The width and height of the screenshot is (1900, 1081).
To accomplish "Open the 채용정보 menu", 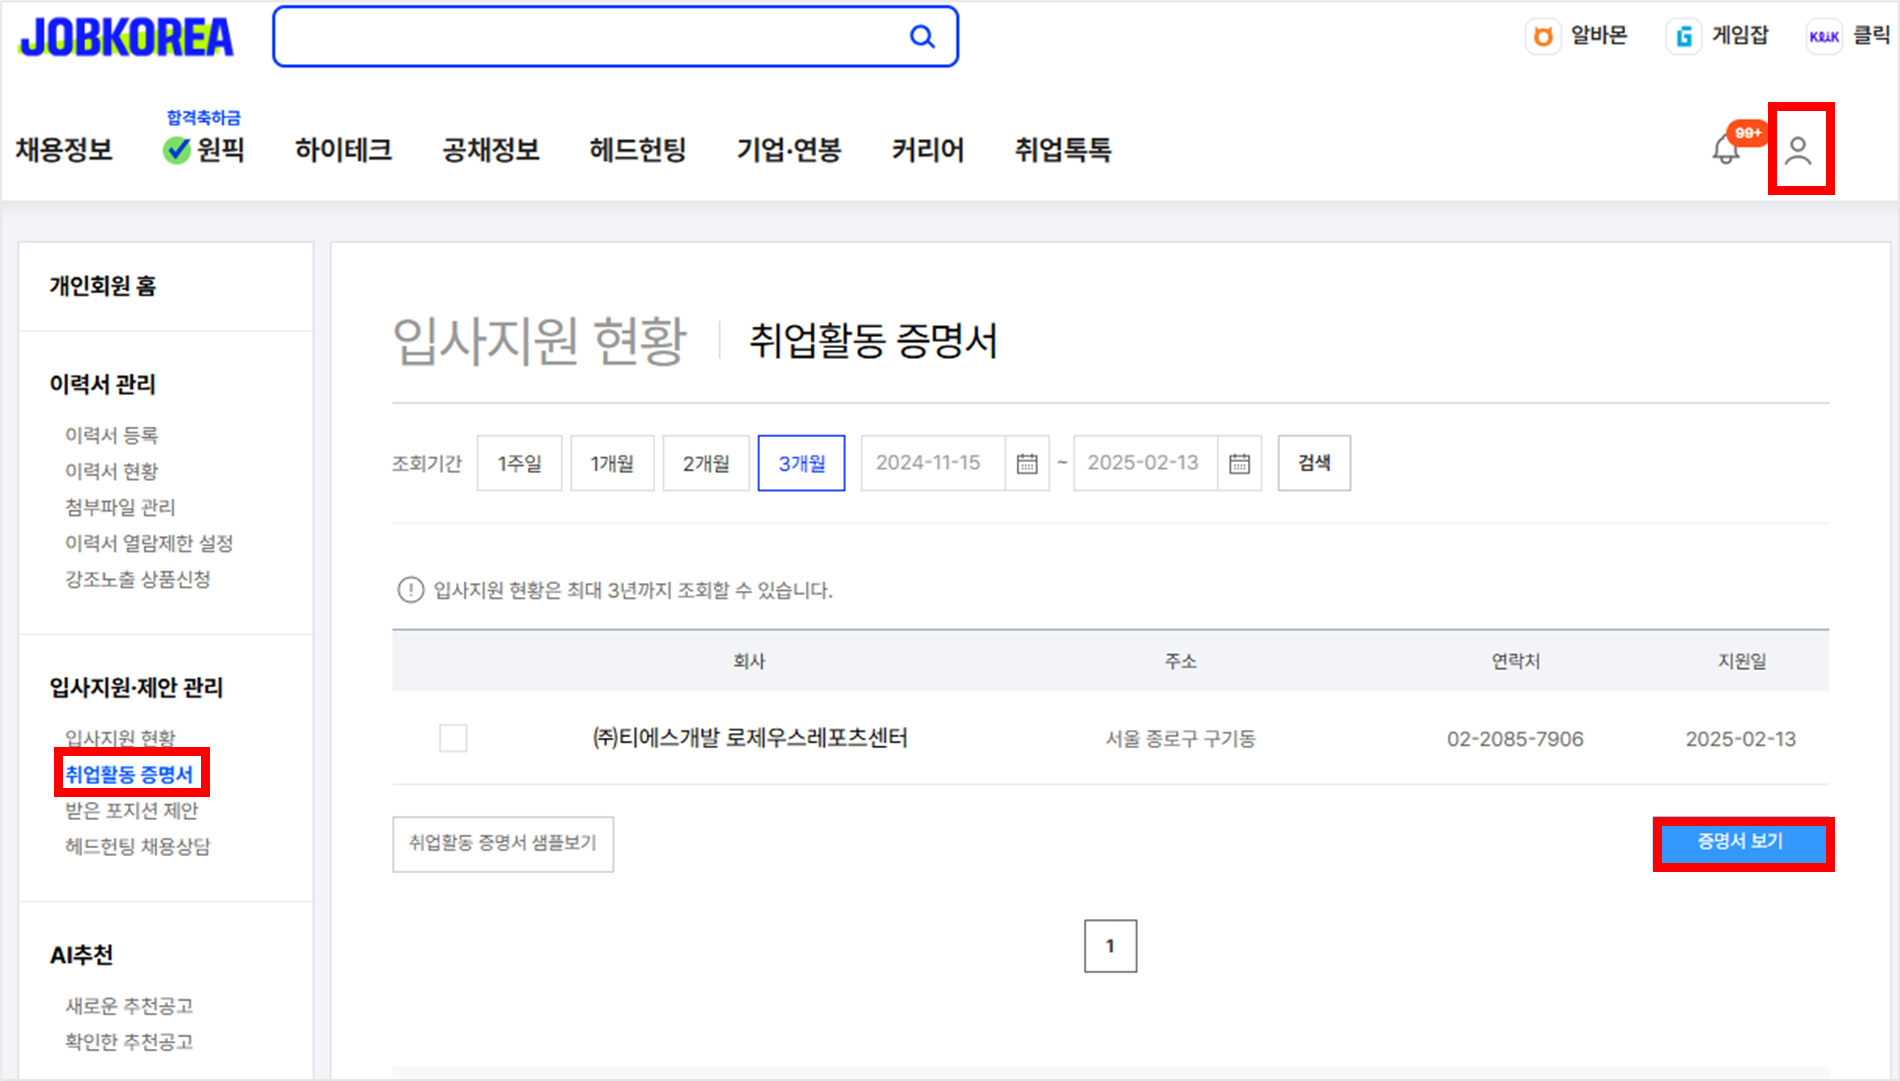I will pos(64,150).
